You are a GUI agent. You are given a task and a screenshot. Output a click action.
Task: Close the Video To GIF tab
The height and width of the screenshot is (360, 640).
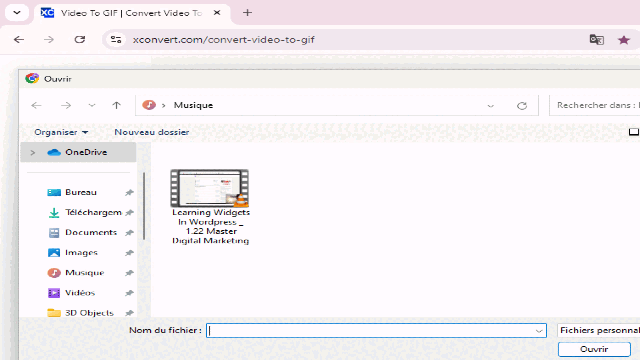[x=217, y=13]
